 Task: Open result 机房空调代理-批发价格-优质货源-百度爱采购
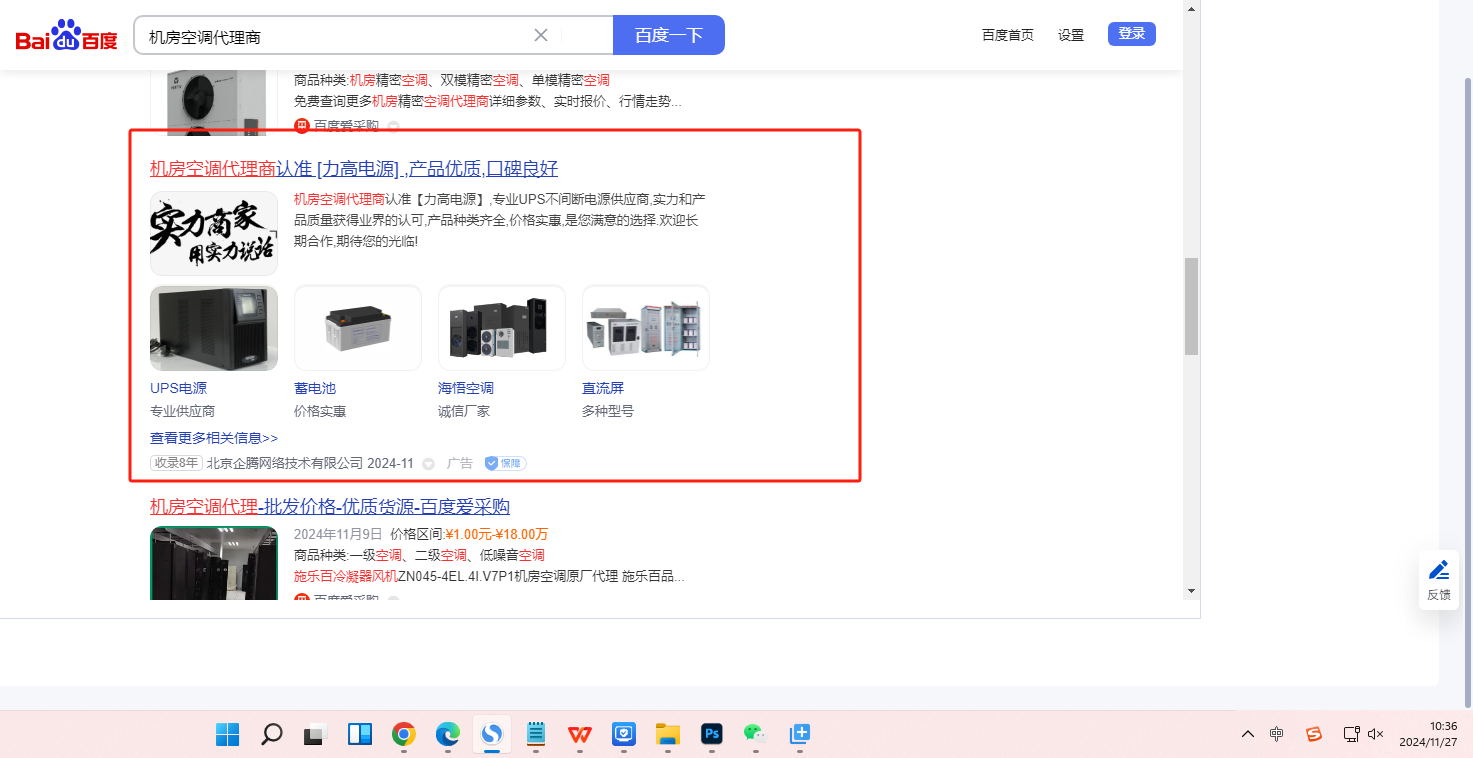330,506
